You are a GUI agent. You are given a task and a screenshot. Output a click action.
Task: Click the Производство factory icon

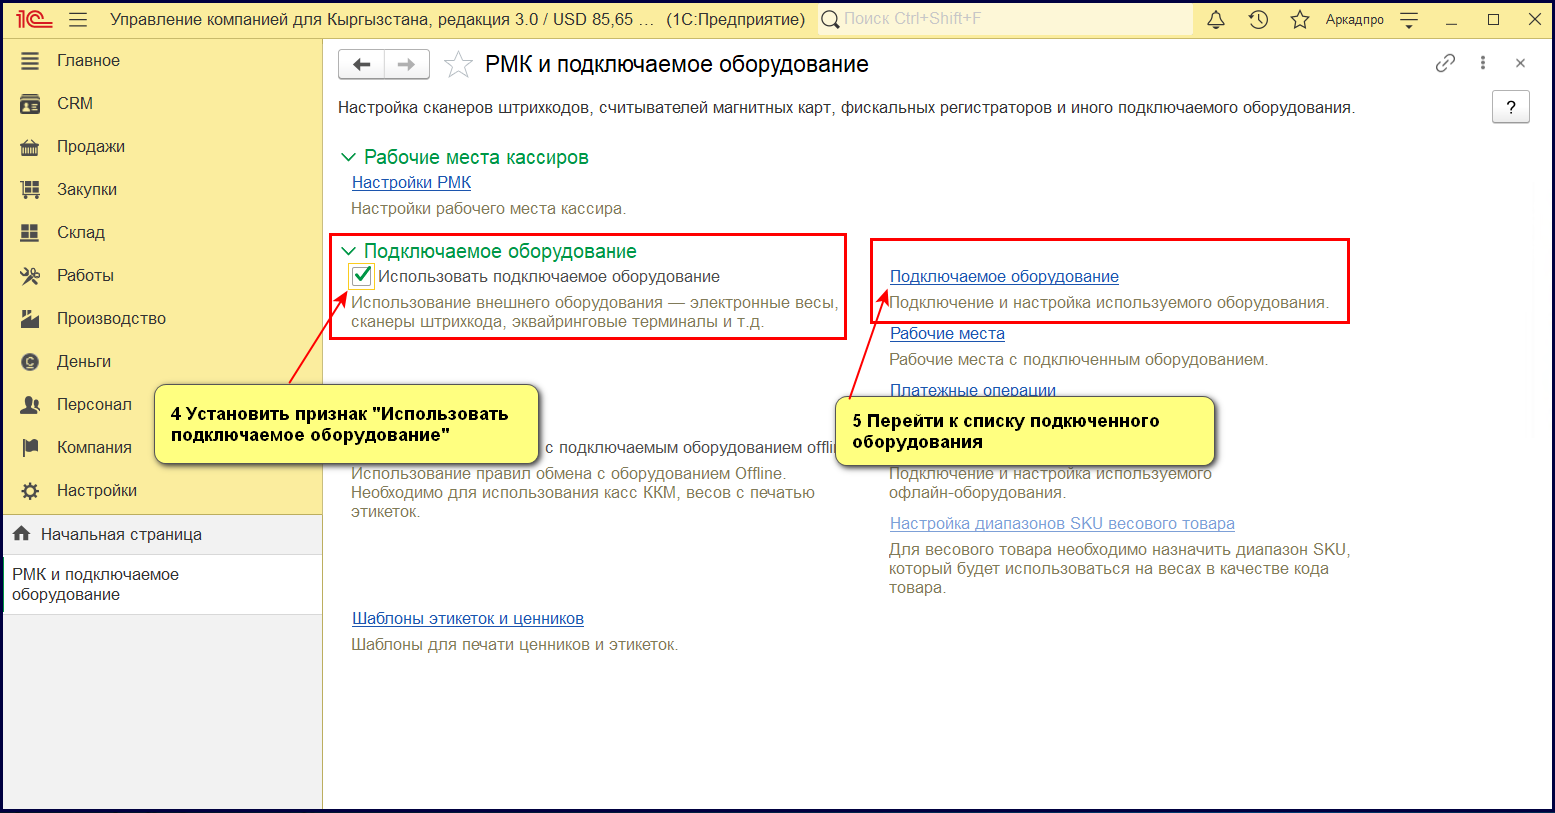pyautogui.click(x=30, y=319)
